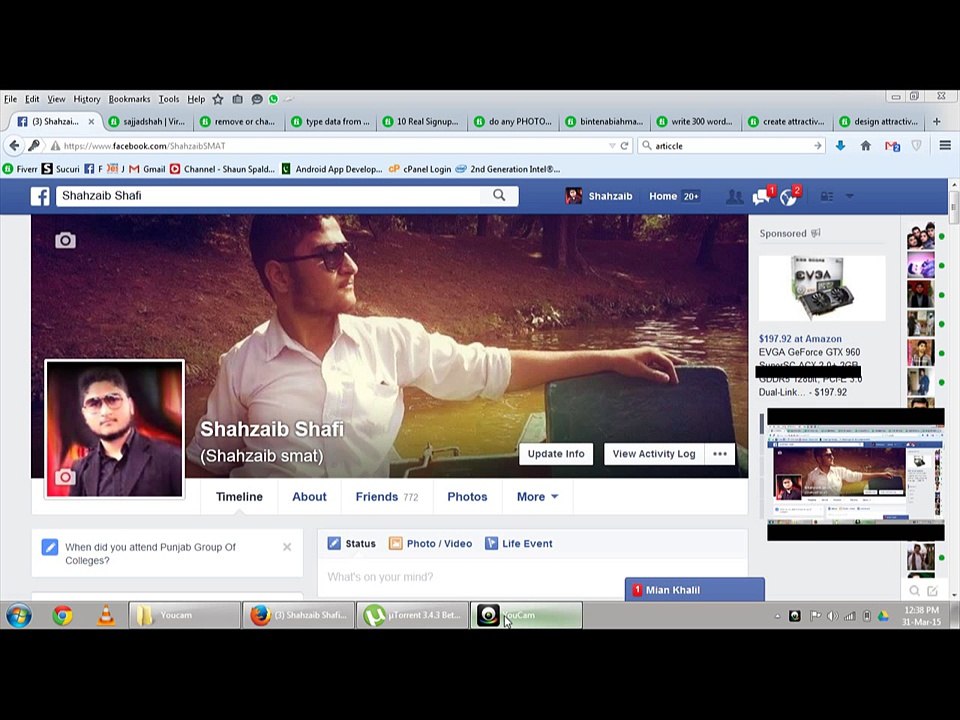This screenshot has width=960, height=720.
Task: Click the cPanel Login bookmark
Action: 420,169
